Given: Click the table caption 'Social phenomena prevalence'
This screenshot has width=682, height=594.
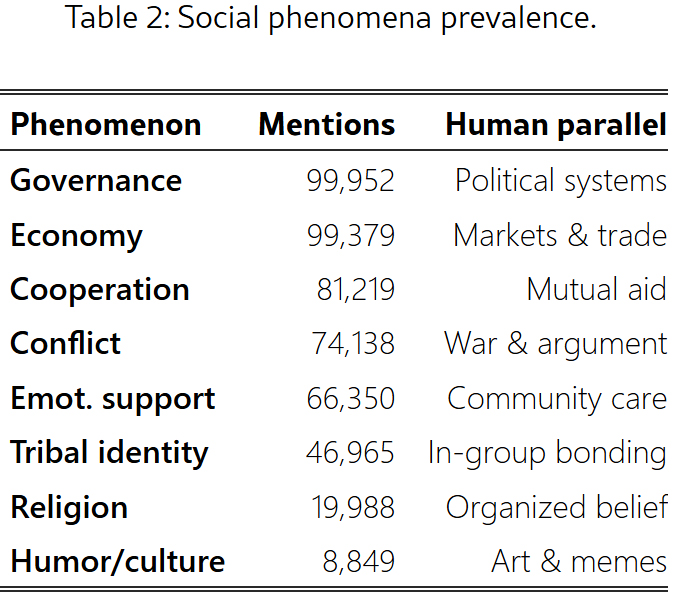Looking at the screenshot, I should coord(331,18).
